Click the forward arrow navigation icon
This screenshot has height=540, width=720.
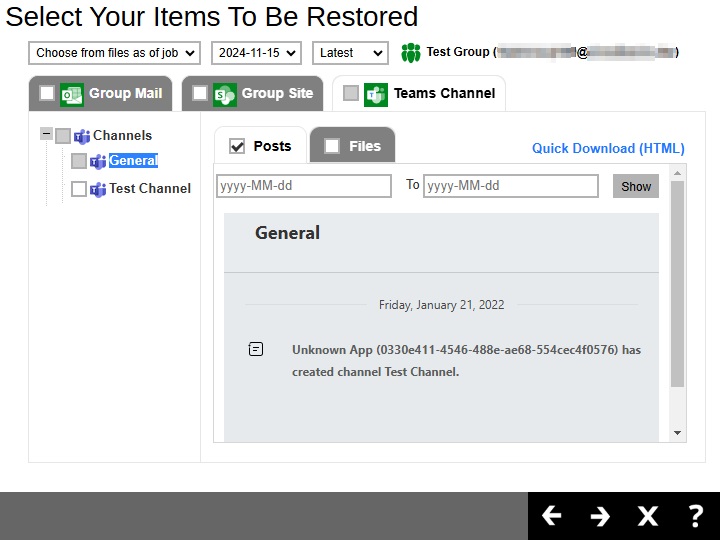pyautogui.click(x=600, y=516)
